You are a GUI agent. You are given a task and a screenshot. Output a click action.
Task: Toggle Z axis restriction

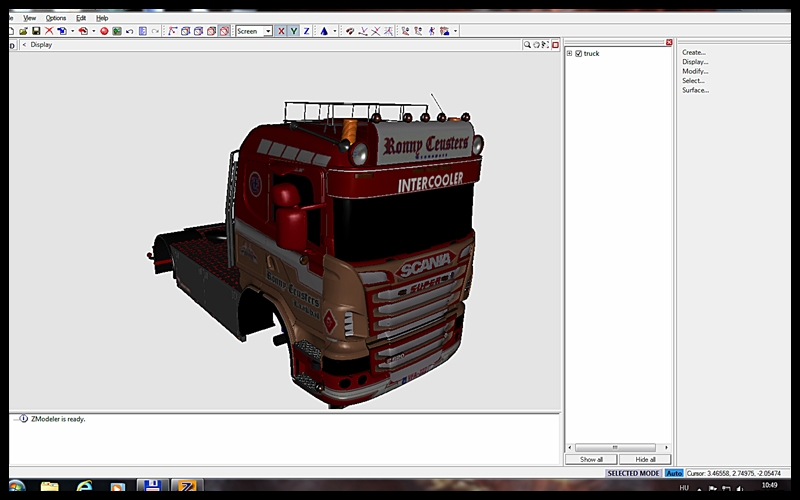tap(306, 31)
